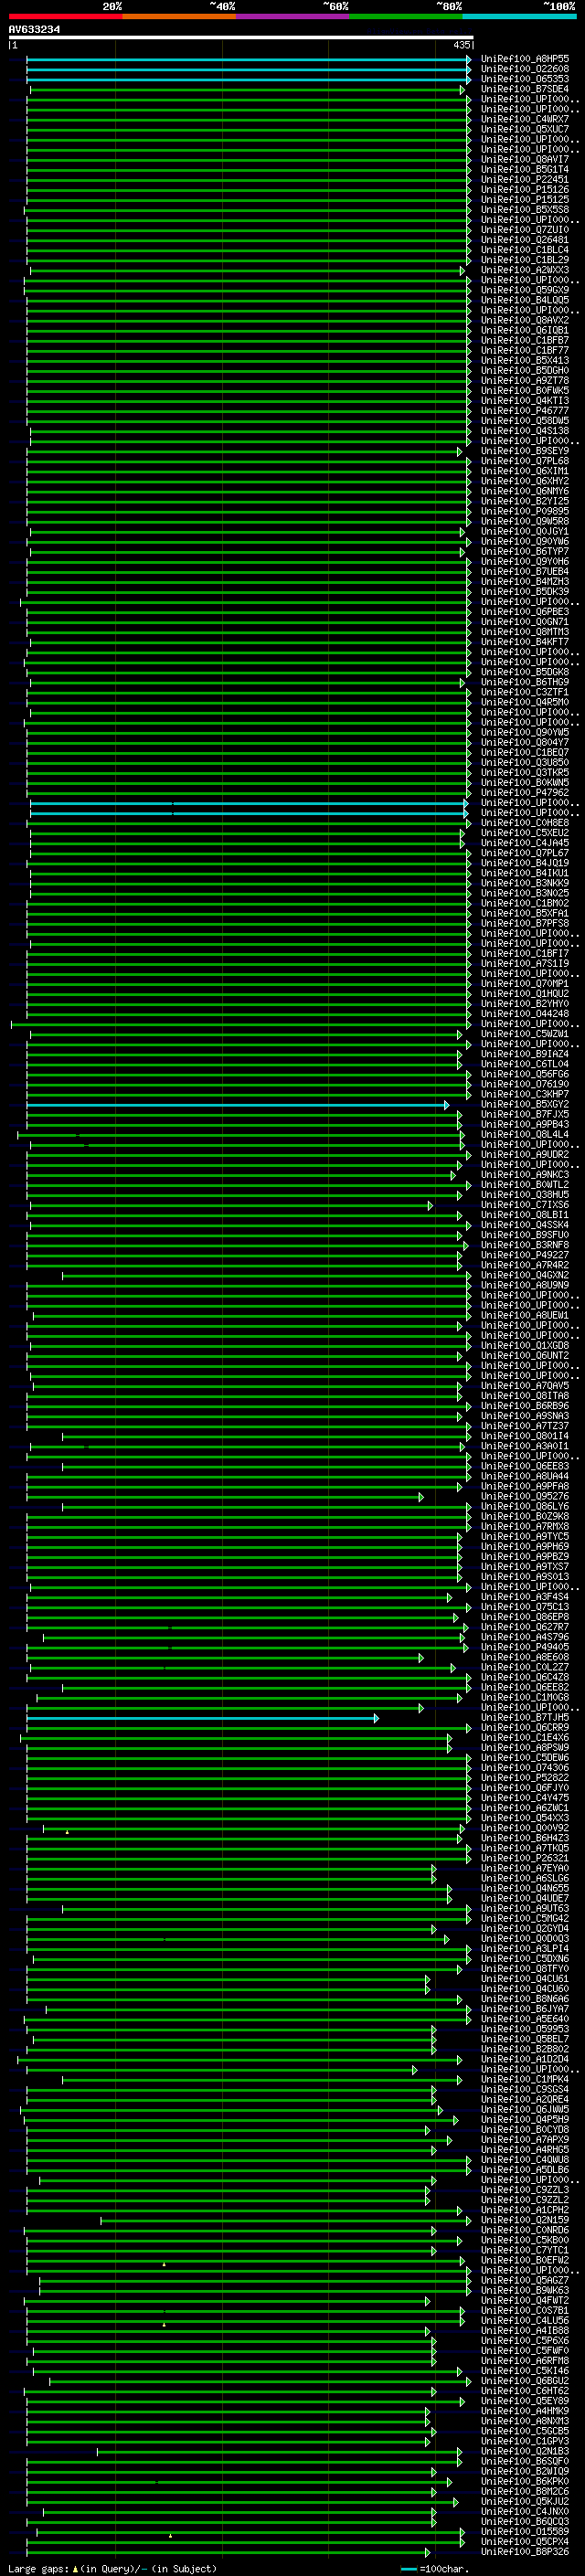The width and height of the screenshot is (585, 2576).
Task: Pick the UniRef100_Q4SSK4 hit name
Action: click(524, 1225)
